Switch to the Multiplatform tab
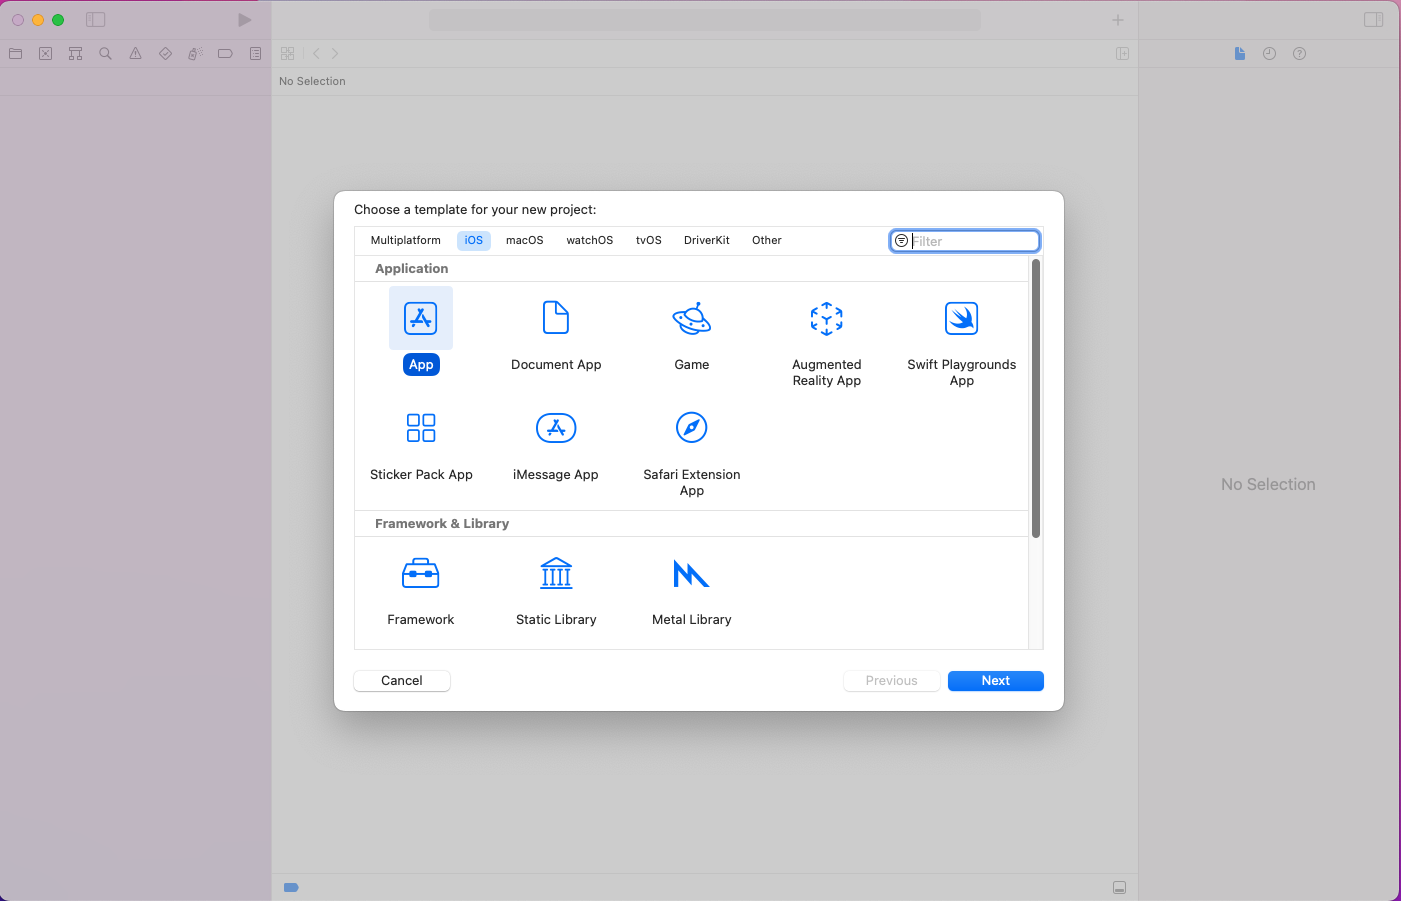1401x901 pixels. pos(406,241)
